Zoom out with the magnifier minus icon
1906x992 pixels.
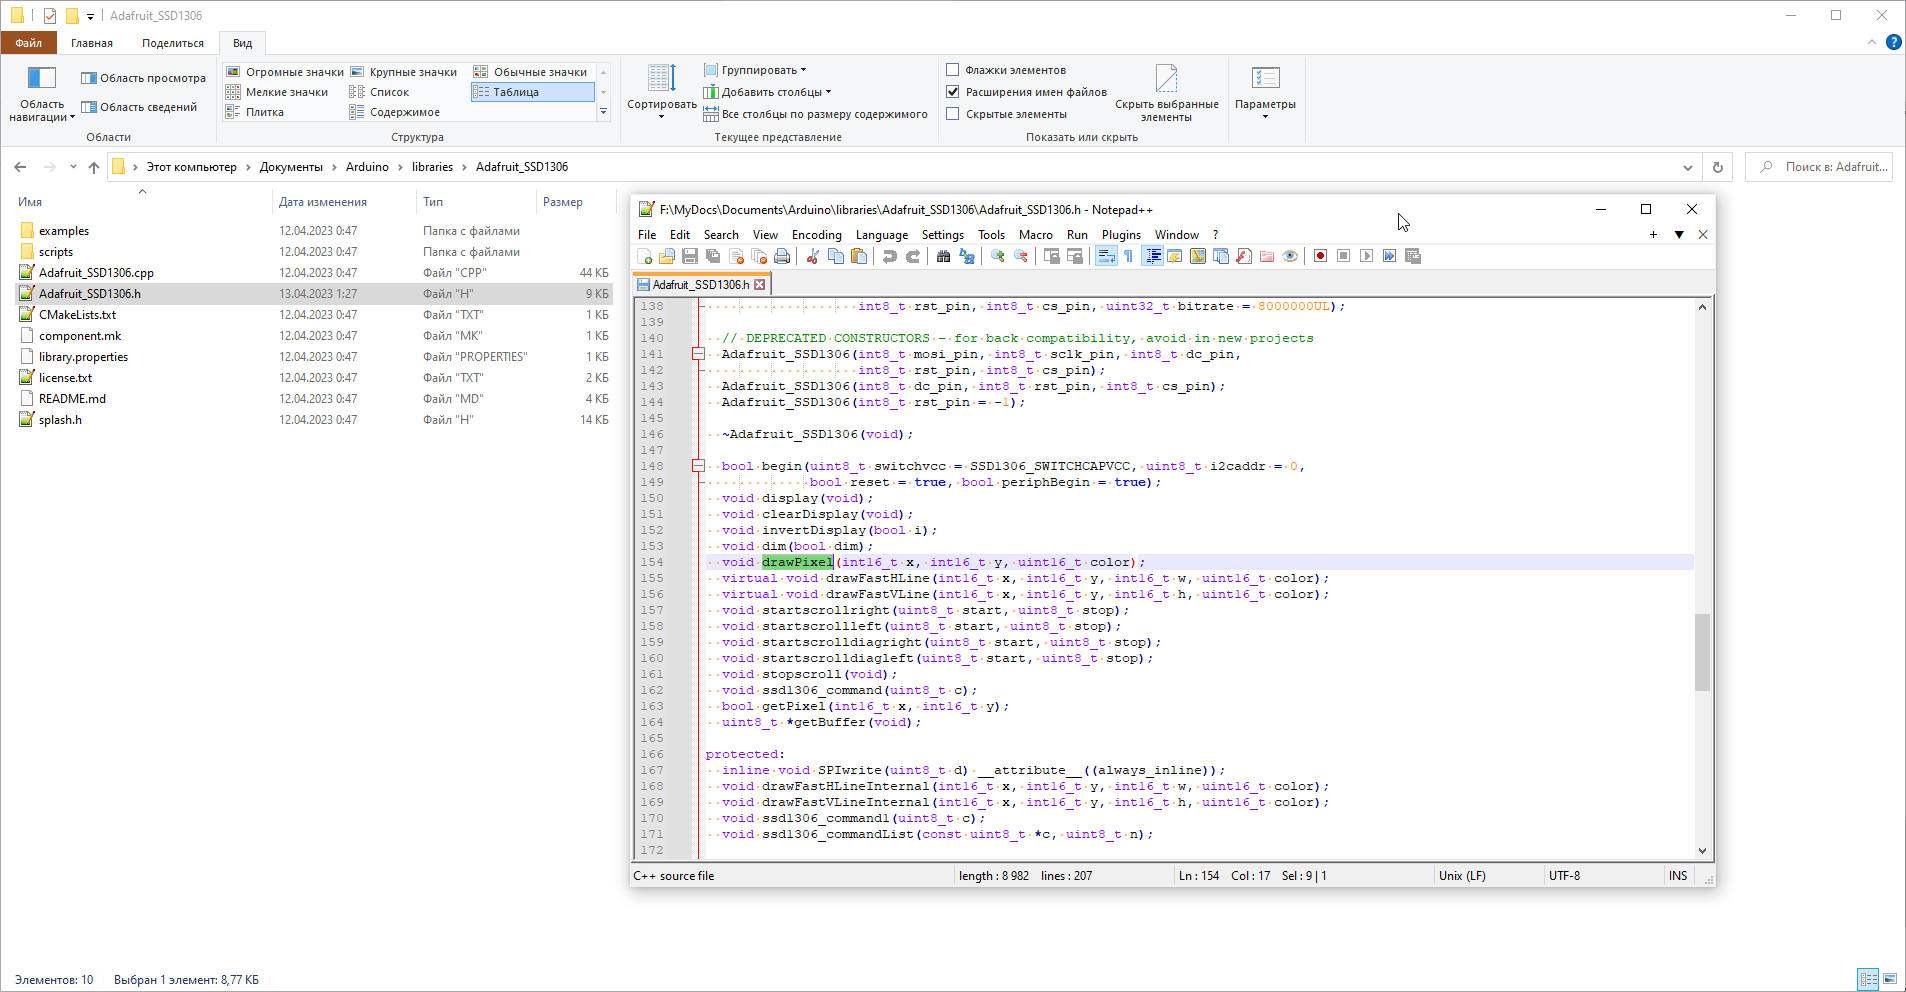[x=1020, y=257]
